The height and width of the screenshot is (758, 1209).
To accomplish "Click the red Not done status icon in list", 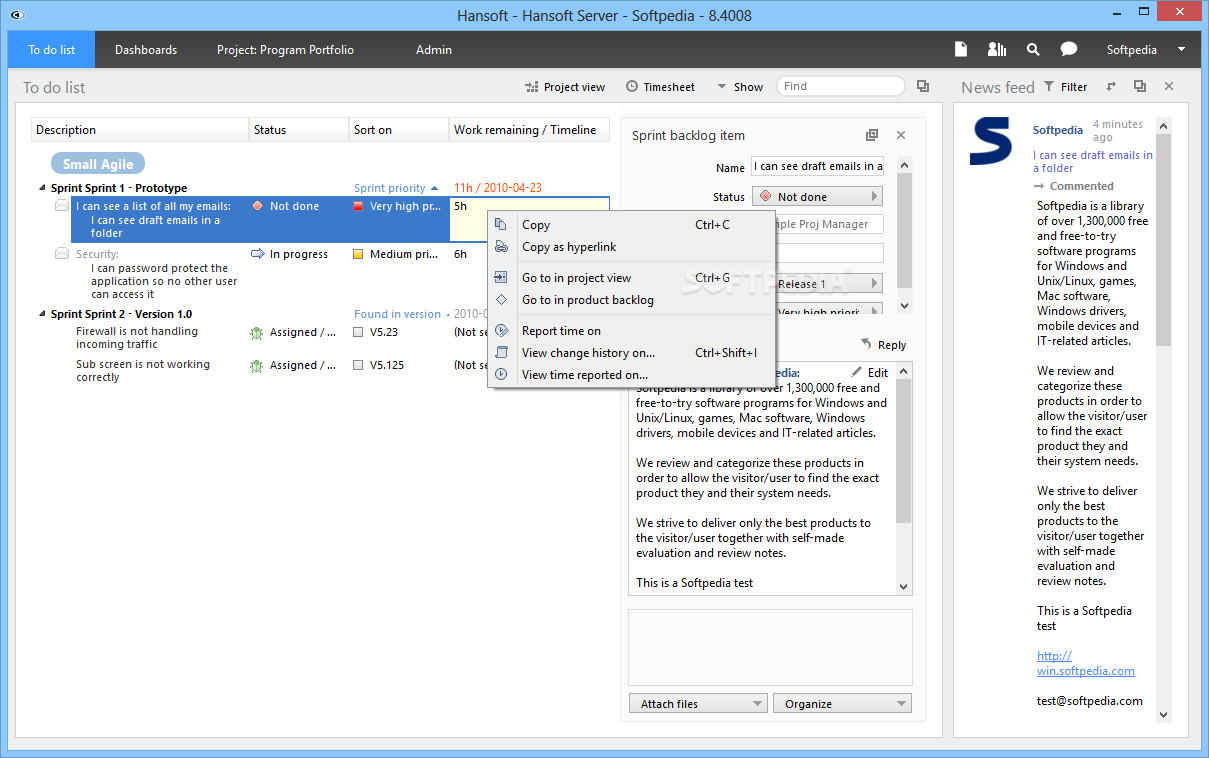I will 257,206.
